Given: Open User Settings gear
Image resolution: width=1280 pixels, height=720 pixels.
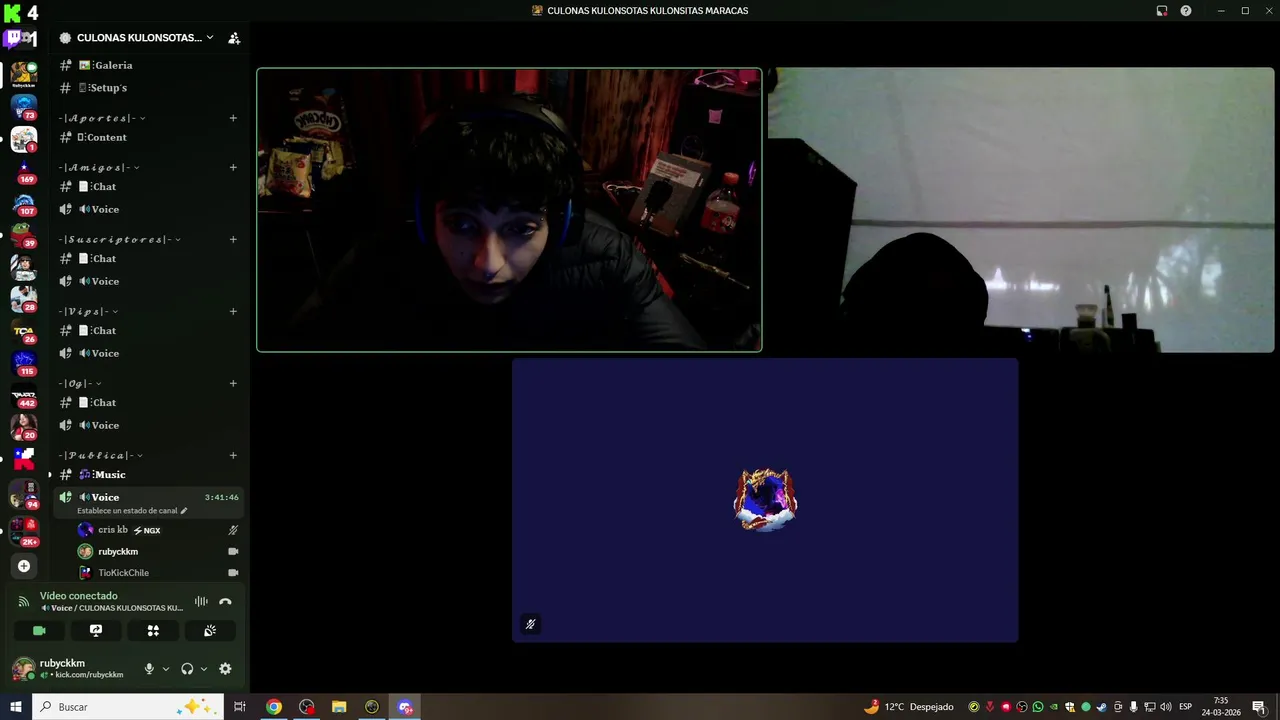Looking at the screenshot, I should pos(225,669).
